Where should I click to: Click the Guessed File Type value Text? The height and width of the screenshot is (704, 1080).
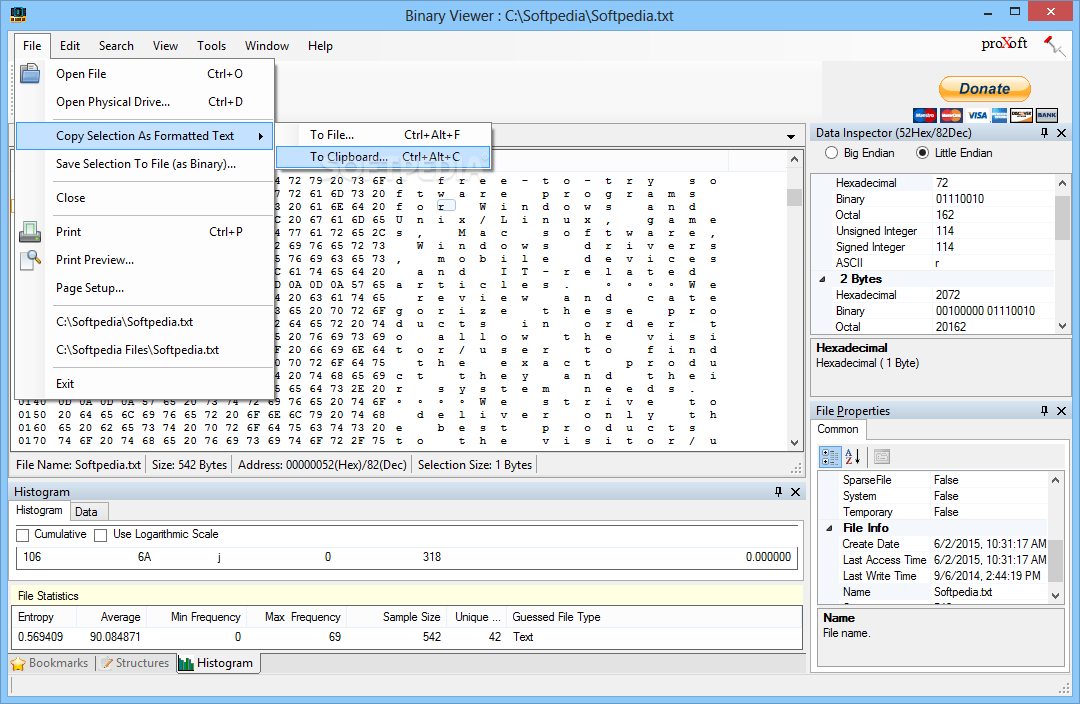(523, 637)
